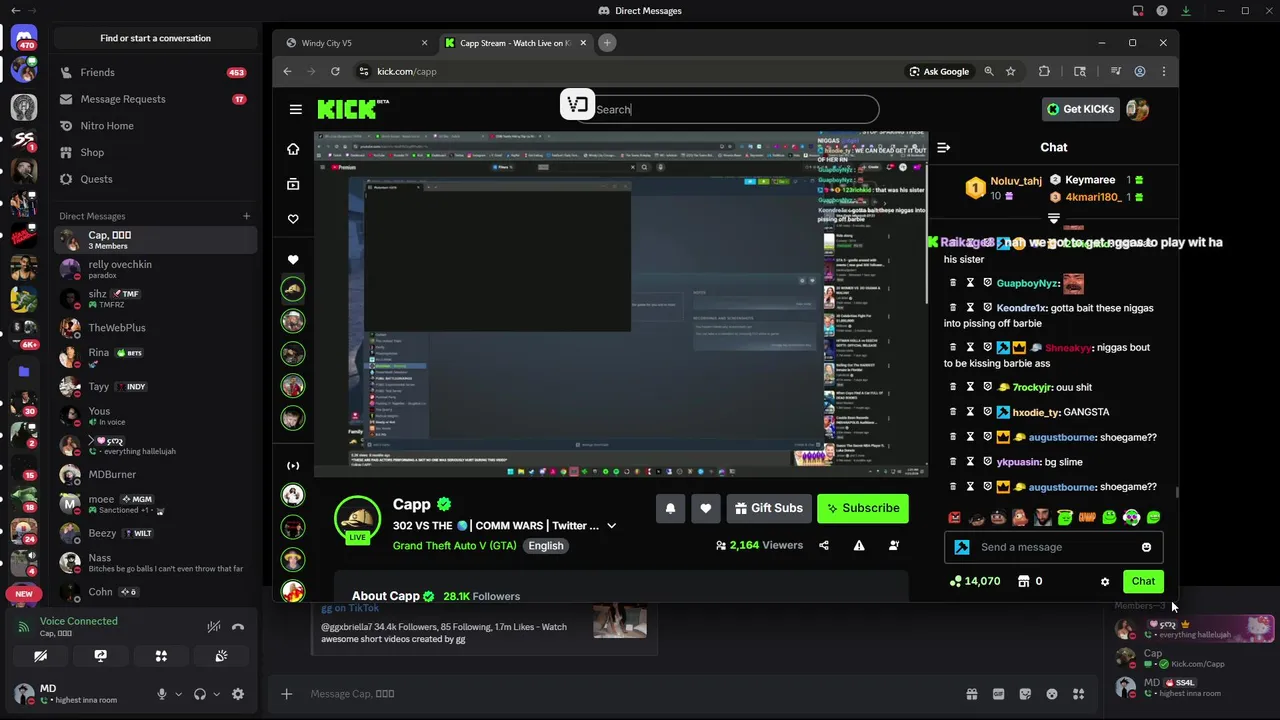The height and width of the screenshot is (720, 1280).
Task: Click Send a message field in Kick chat
Action: pyautogui.click(x=1055, y=547)
